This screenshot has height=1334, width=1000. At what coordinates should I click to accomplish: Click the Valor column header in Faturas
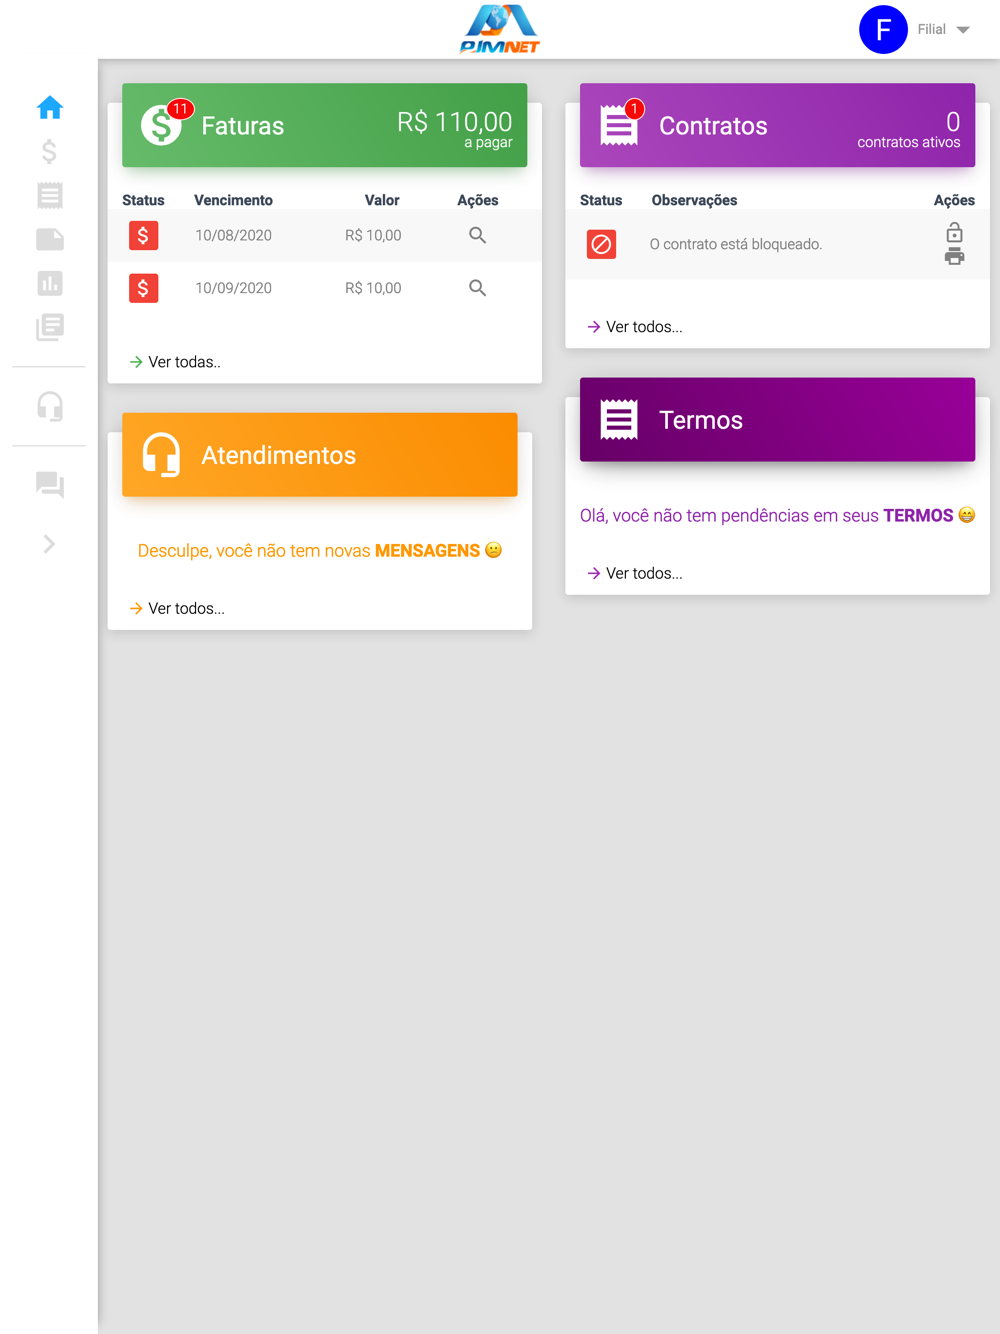point(382,200)
